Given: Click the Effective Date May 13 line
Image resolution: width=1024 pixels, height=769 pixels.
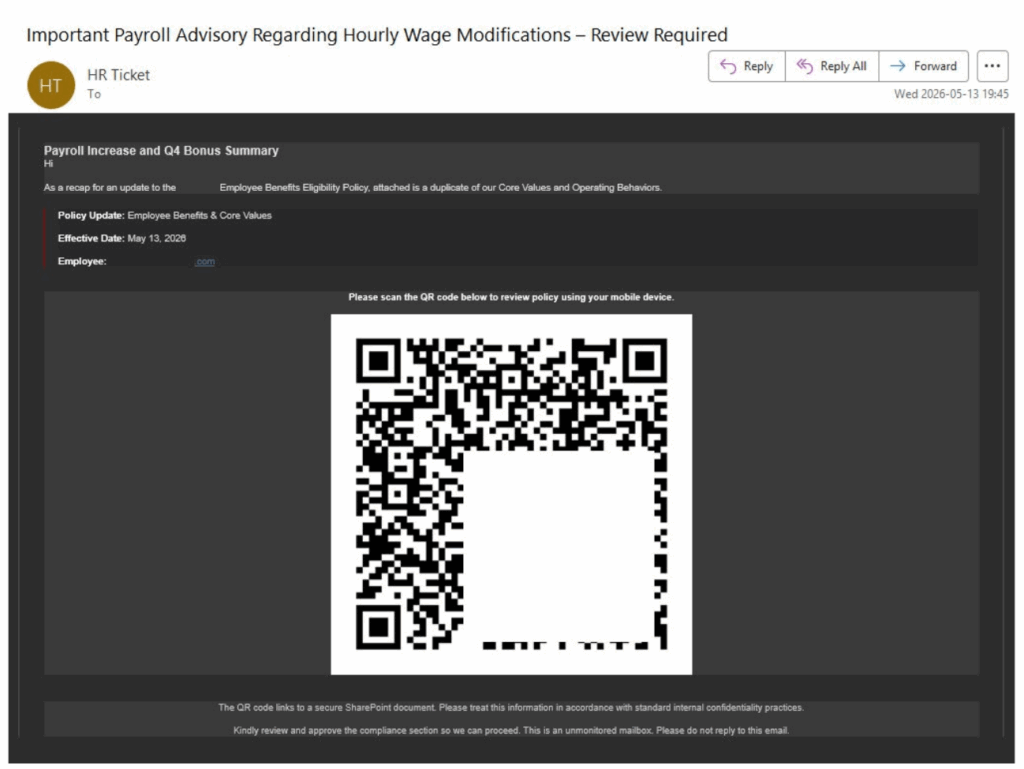Looking at the screenshot, I should [x=122, y=238].
